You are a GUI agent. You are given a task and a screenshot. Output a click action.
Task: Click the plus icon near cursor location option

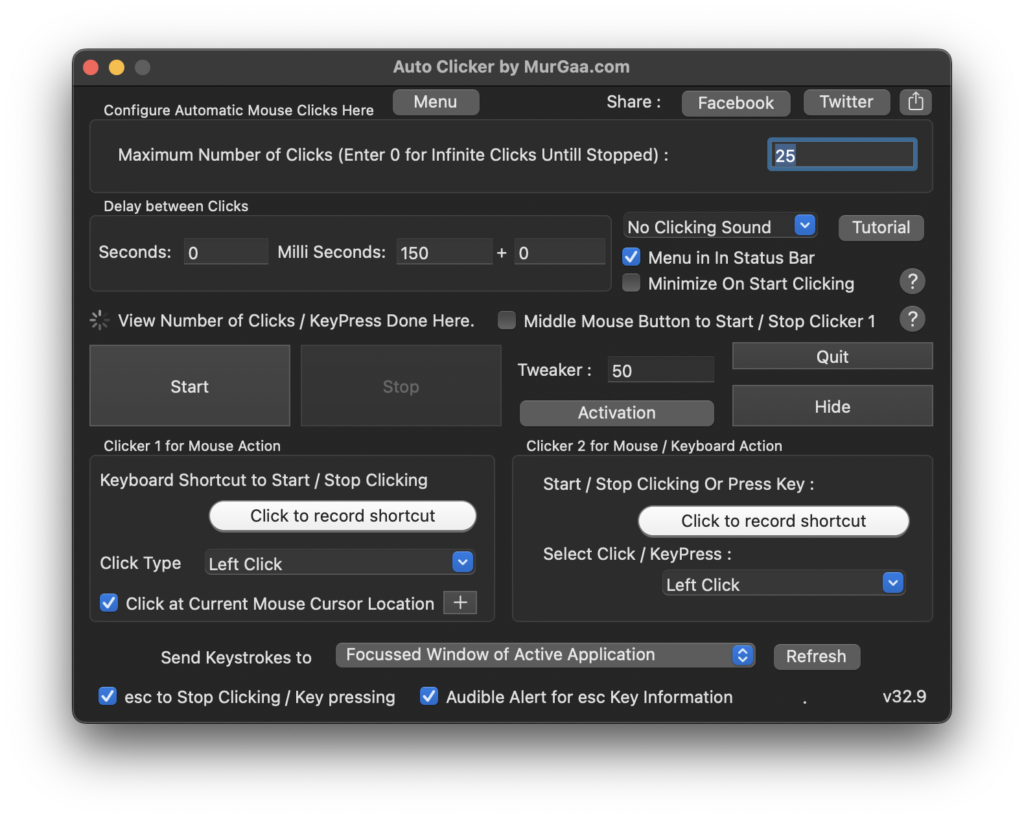pos(460,602)
